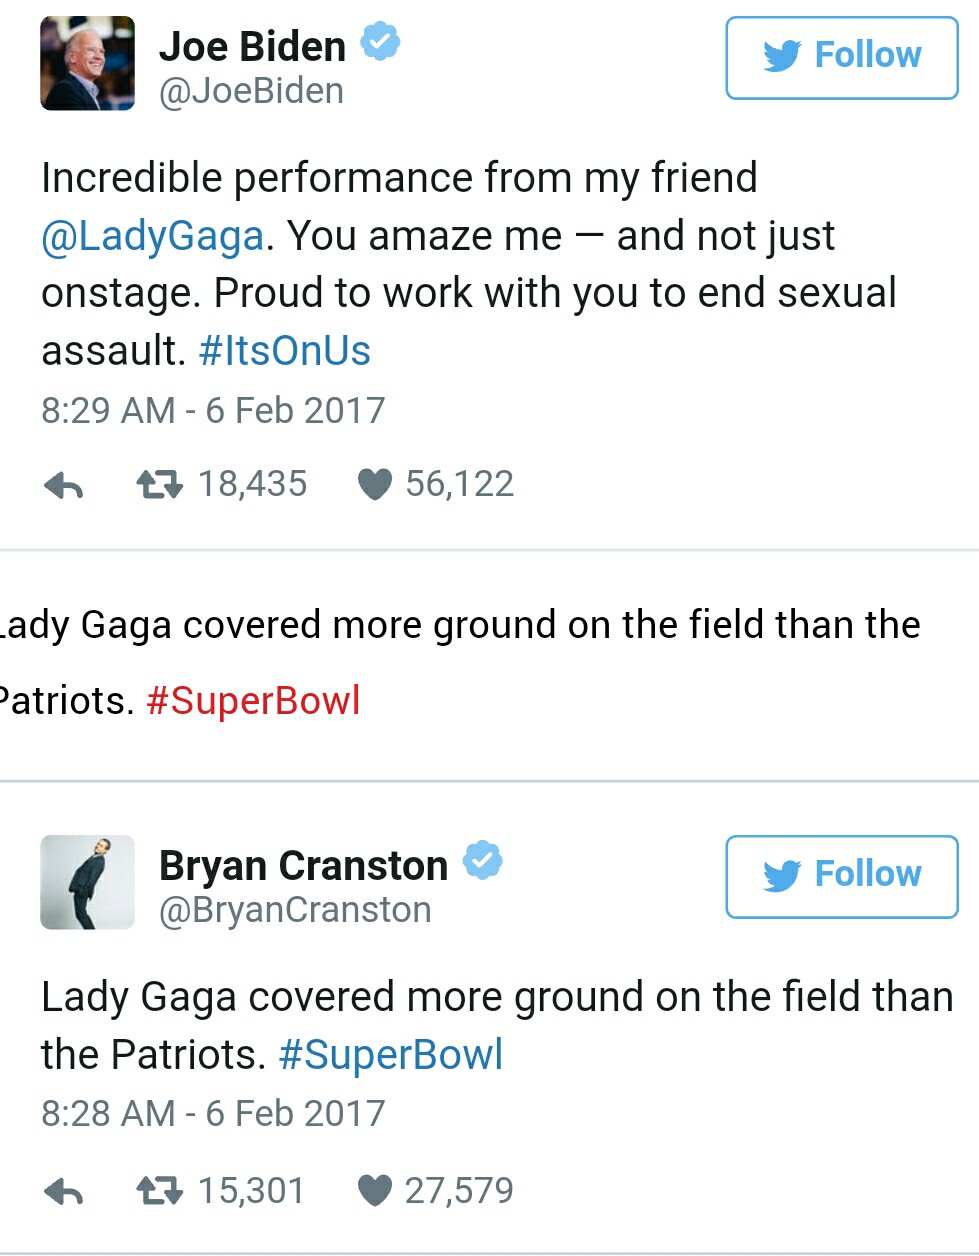Retweet Joe Biden's Lady Gaga tweet
979x1256 pixels.
click(159, 485)
